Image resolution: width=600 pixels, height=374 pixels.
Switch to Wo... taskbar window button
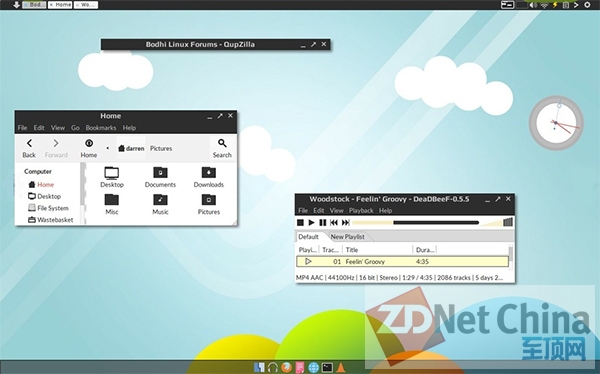[86, 5]
